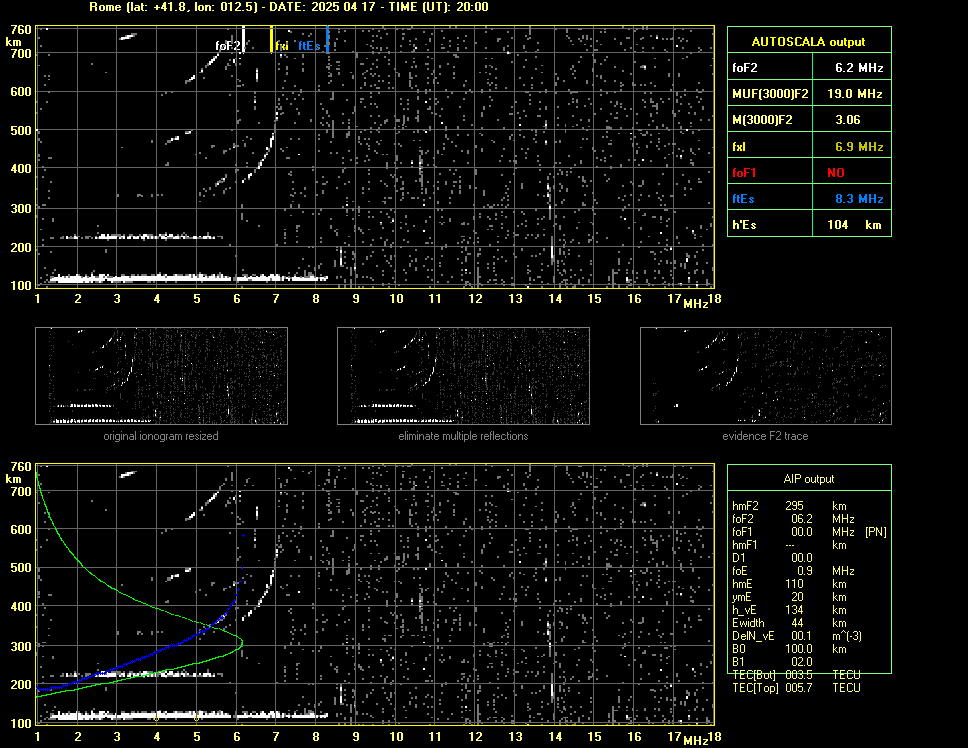This screenshot has width=968, height=748.
Task: Click the 'foF2' row label in AUTOSCALA table
Action: [745, 68]
